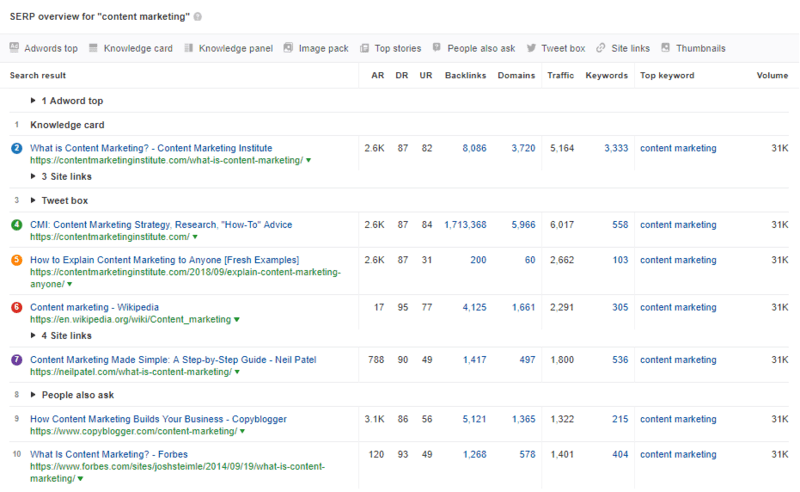
Task: Open dropdown after what-is-content-marketing institute URL
Action: pyautogui.click(x=308, y=160)
